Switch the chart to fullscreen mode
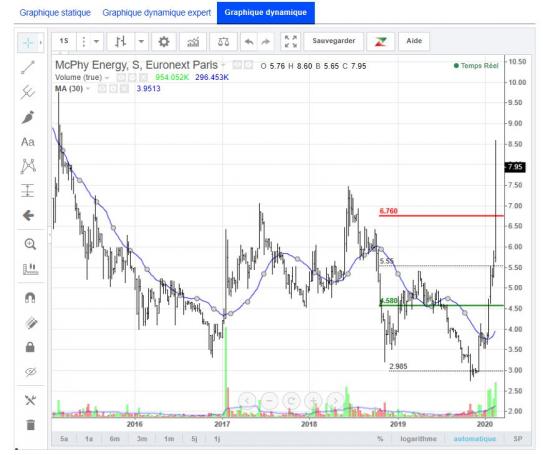This screenshot has height=455, width=543. click(x=291, y=42)
